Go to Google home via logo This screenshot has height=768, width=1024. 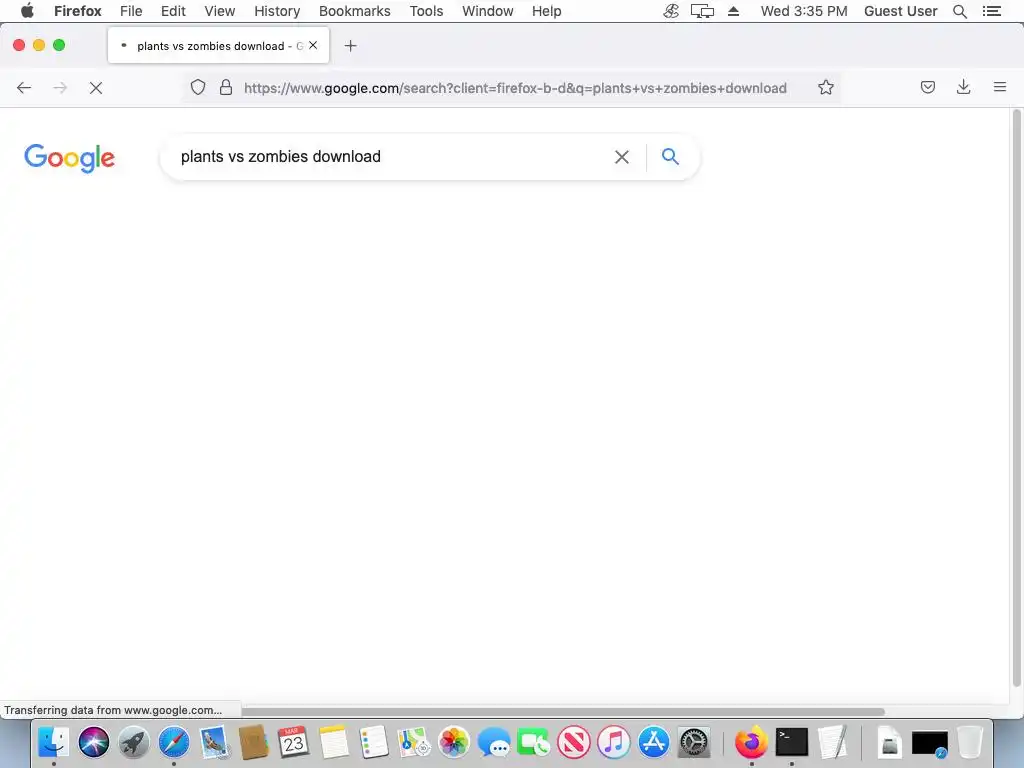click(69, 158)
